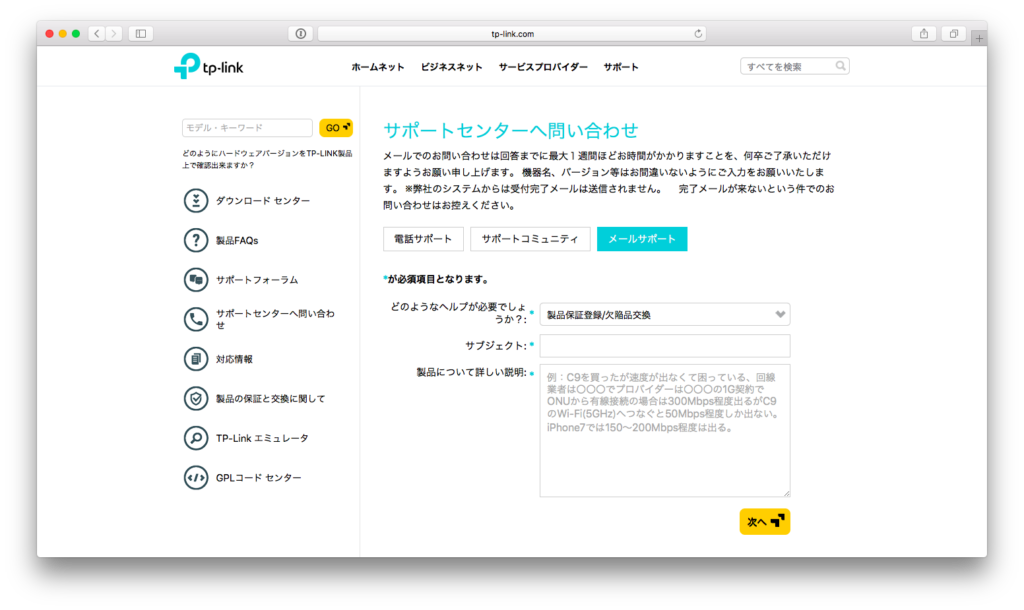This screenshot has height=610, width=1024.
Task: Open the どのようなヘルプが必要 dropdown
Action: [665, 314]
